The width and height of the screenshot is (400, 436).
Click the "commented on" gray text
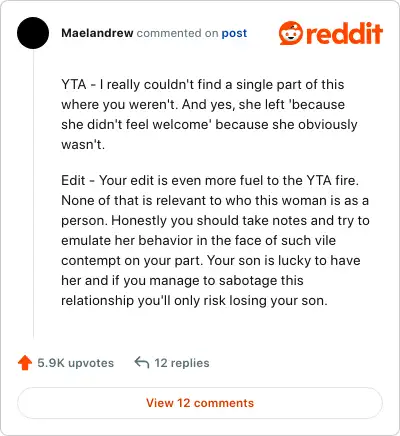[x=177, y=33]
